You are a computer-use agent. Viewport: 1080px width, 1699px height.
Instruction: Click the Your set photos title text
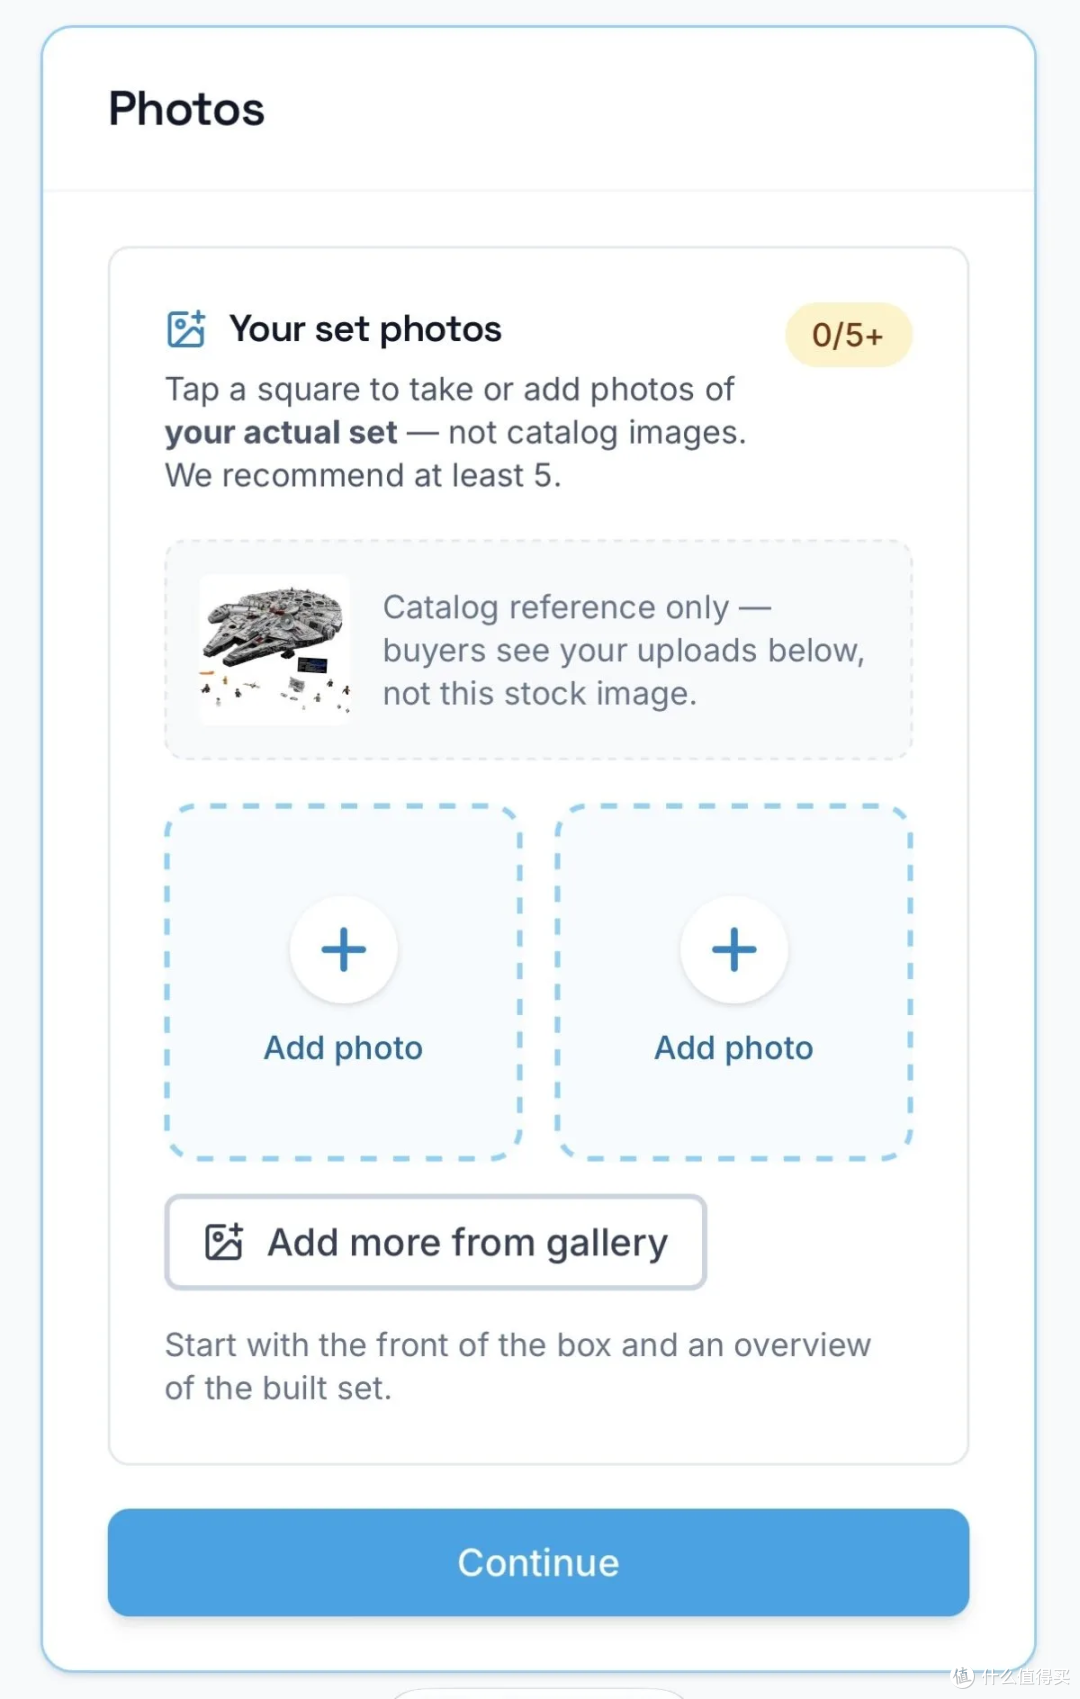click(x=365, y=329)
